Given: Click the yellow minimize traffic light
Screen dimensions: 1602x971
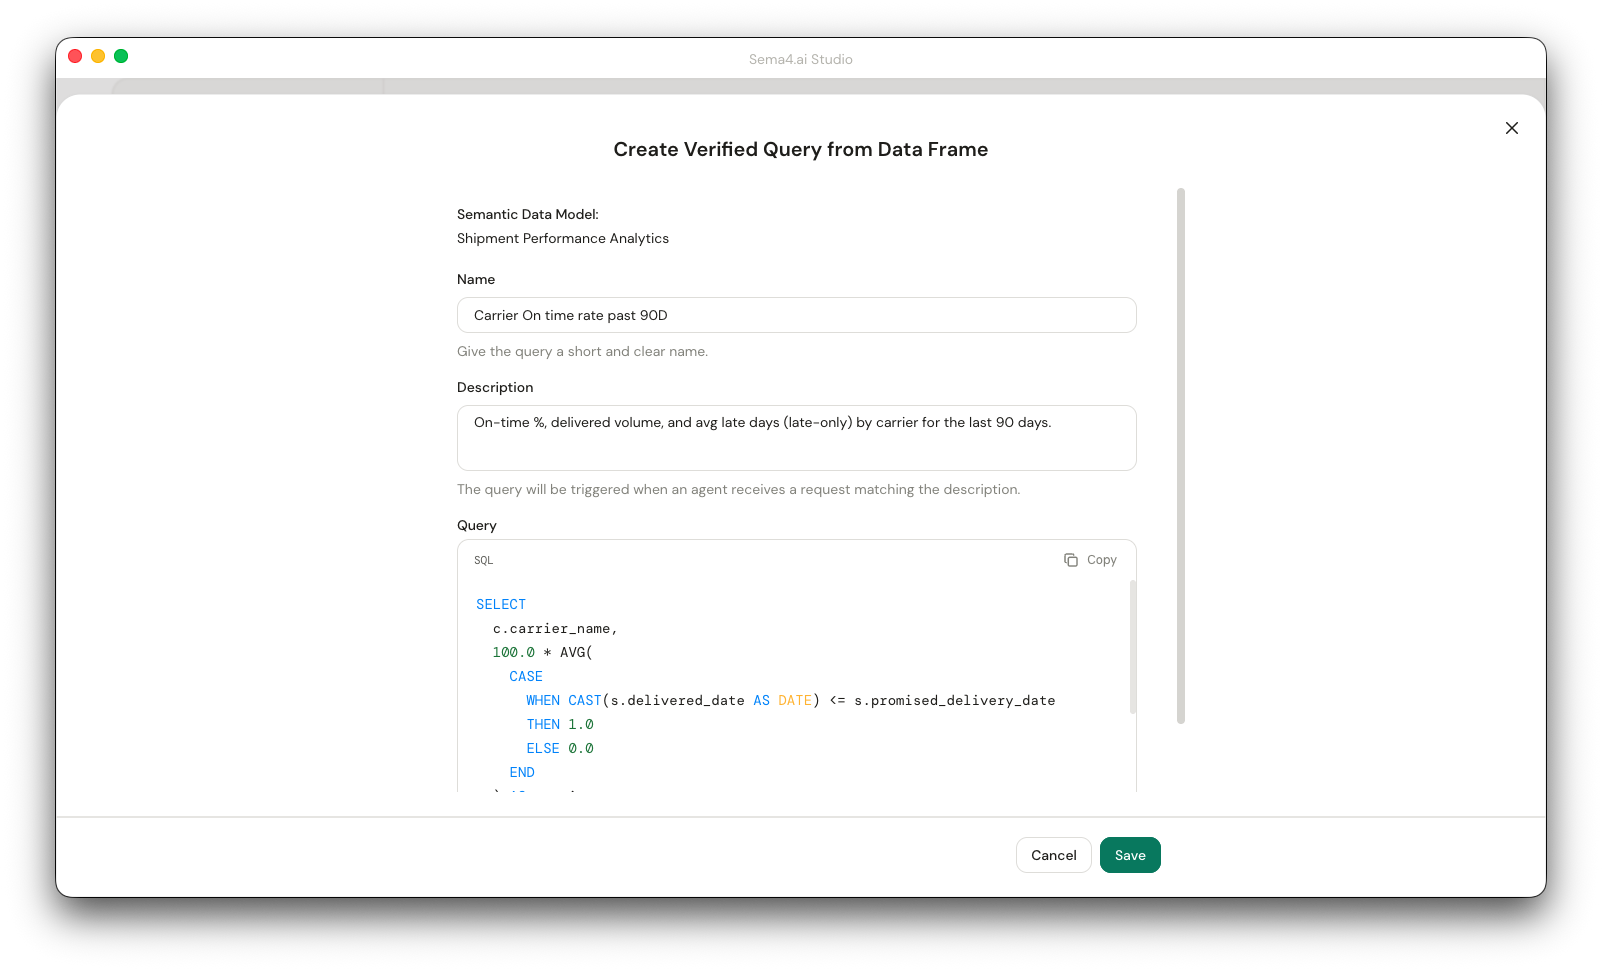Looking at the screenshot, I should pos(98,56).
